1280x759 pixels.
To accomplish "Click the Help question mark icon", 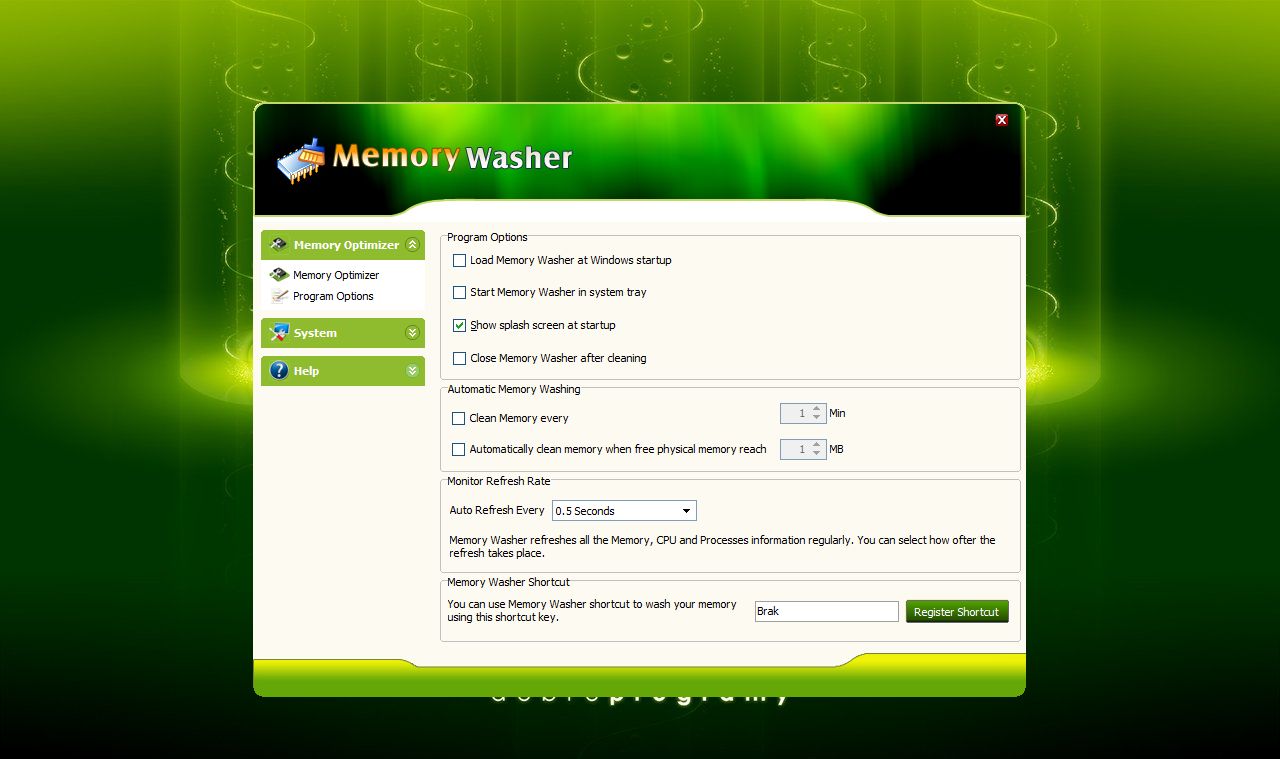I will (x=279, y=370).
